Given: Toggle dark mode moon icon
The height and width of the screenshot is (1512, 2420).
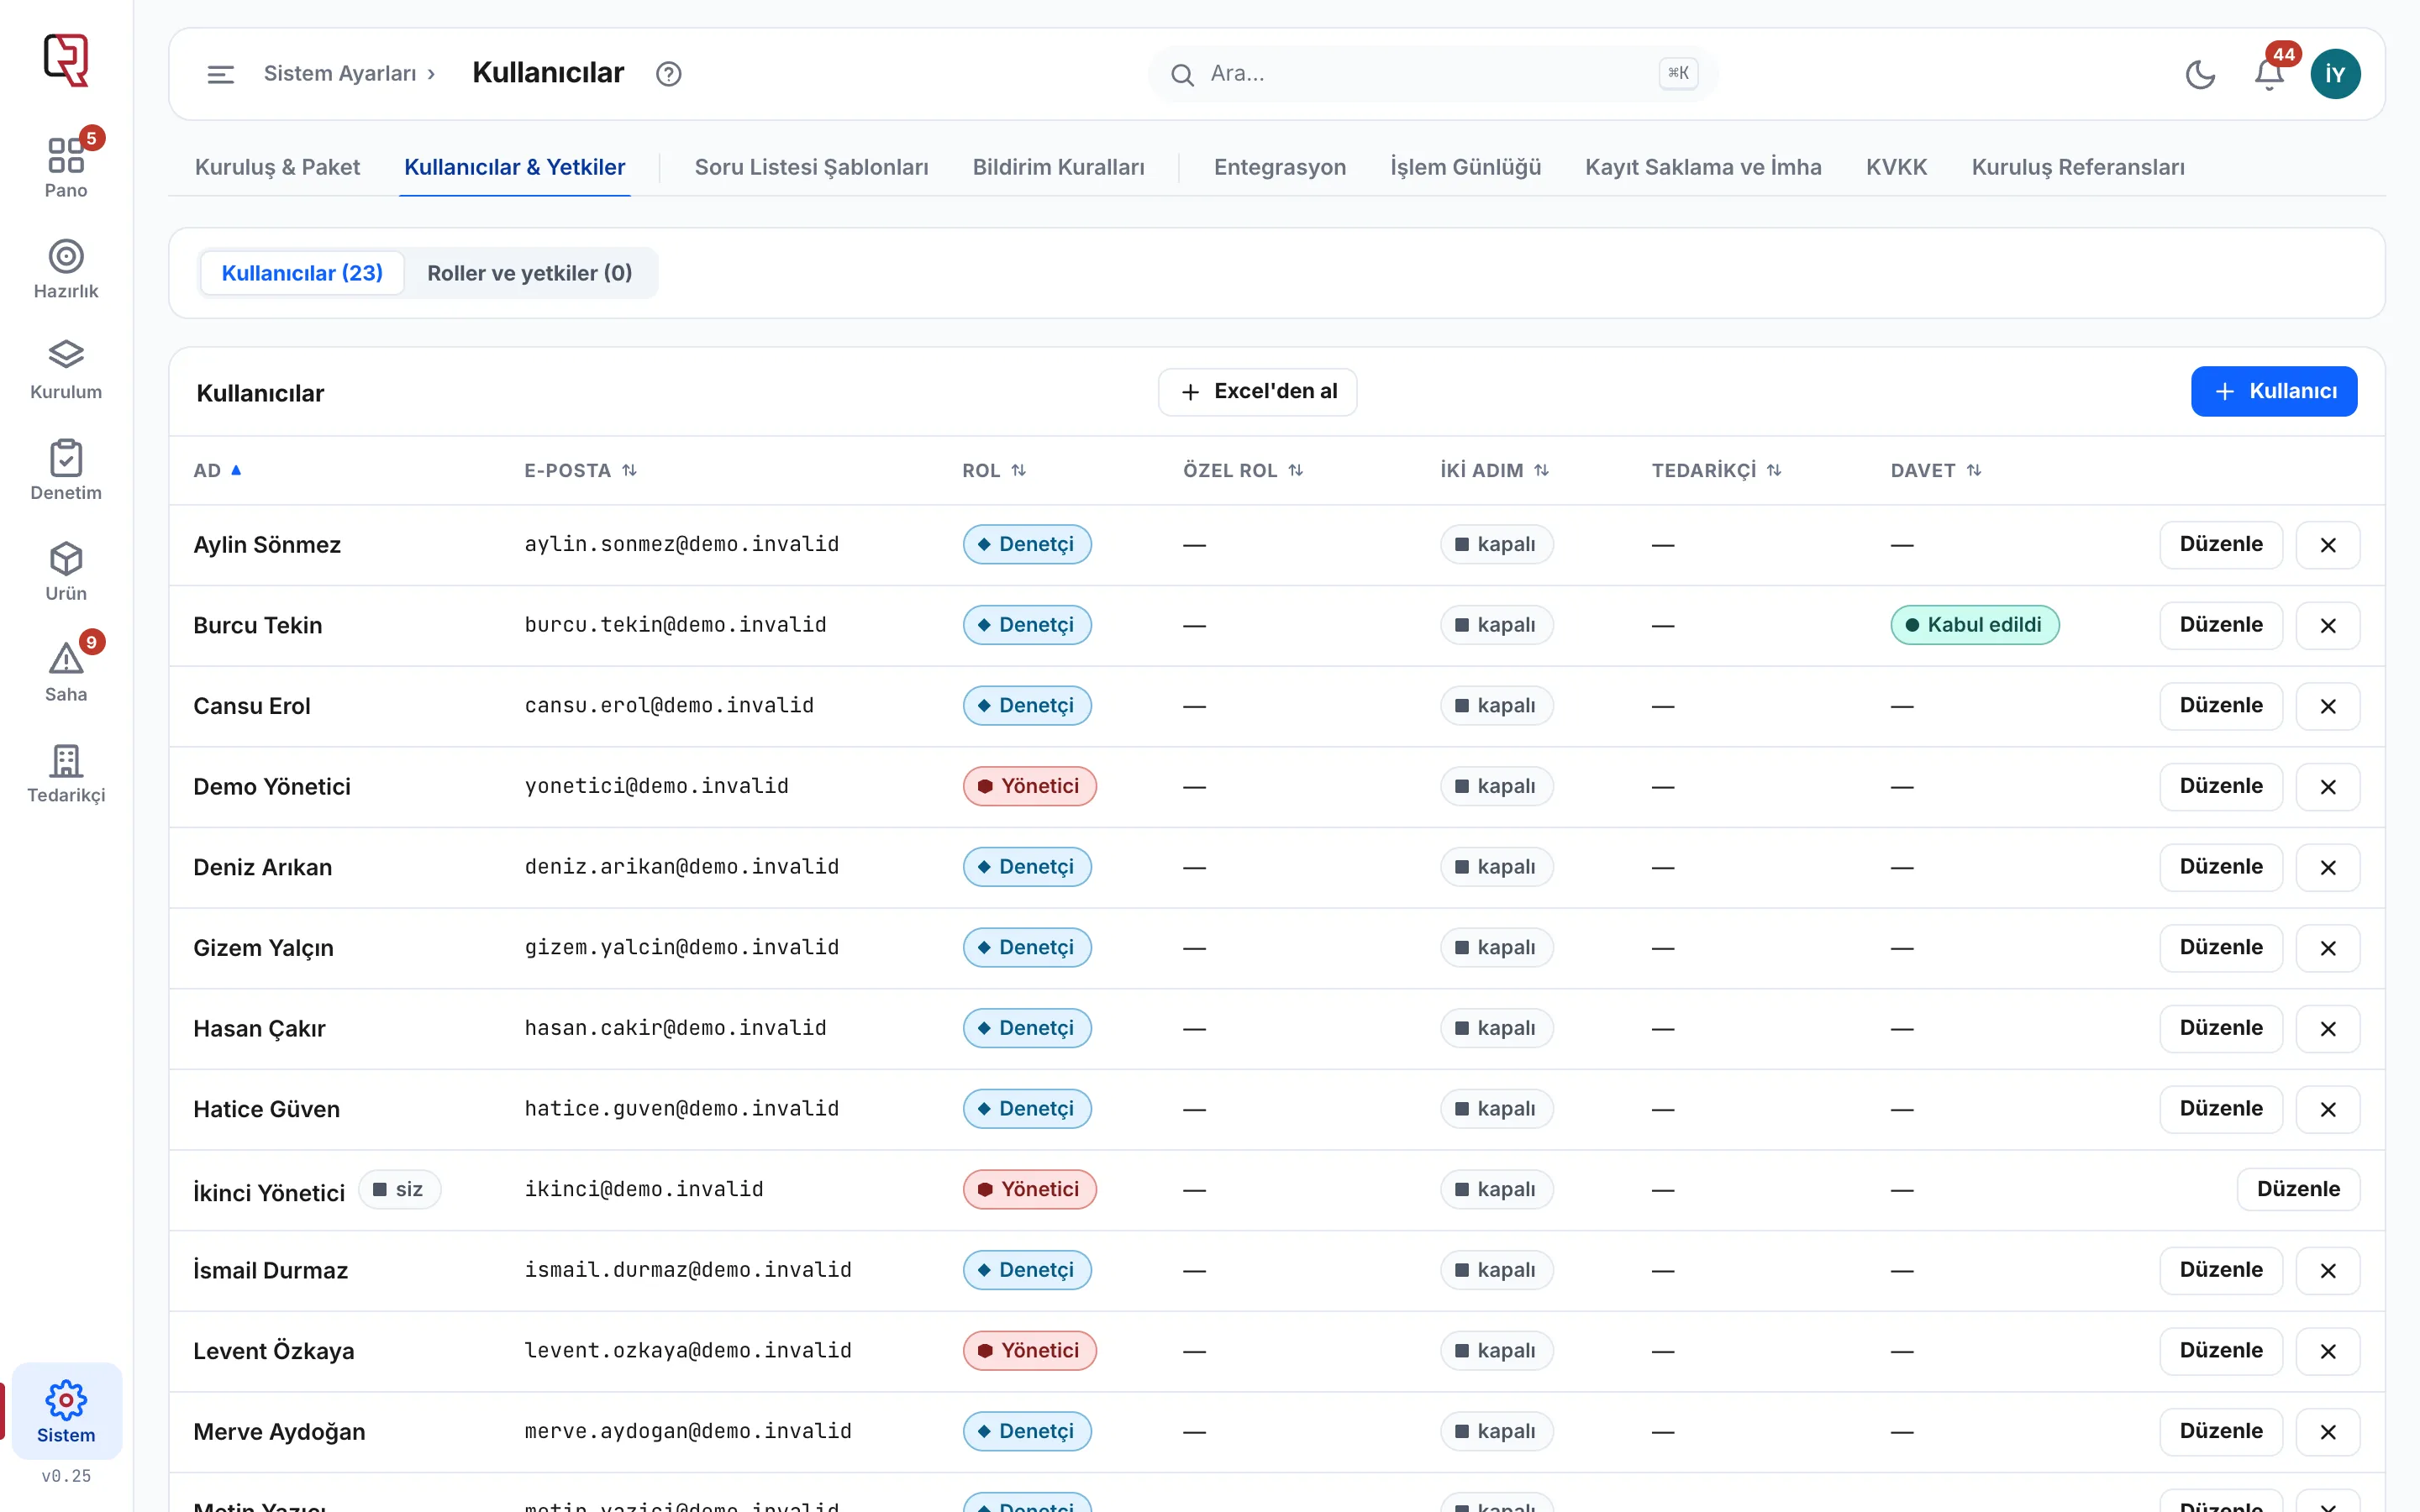Looking at the screenshot, I should 2200,74.
